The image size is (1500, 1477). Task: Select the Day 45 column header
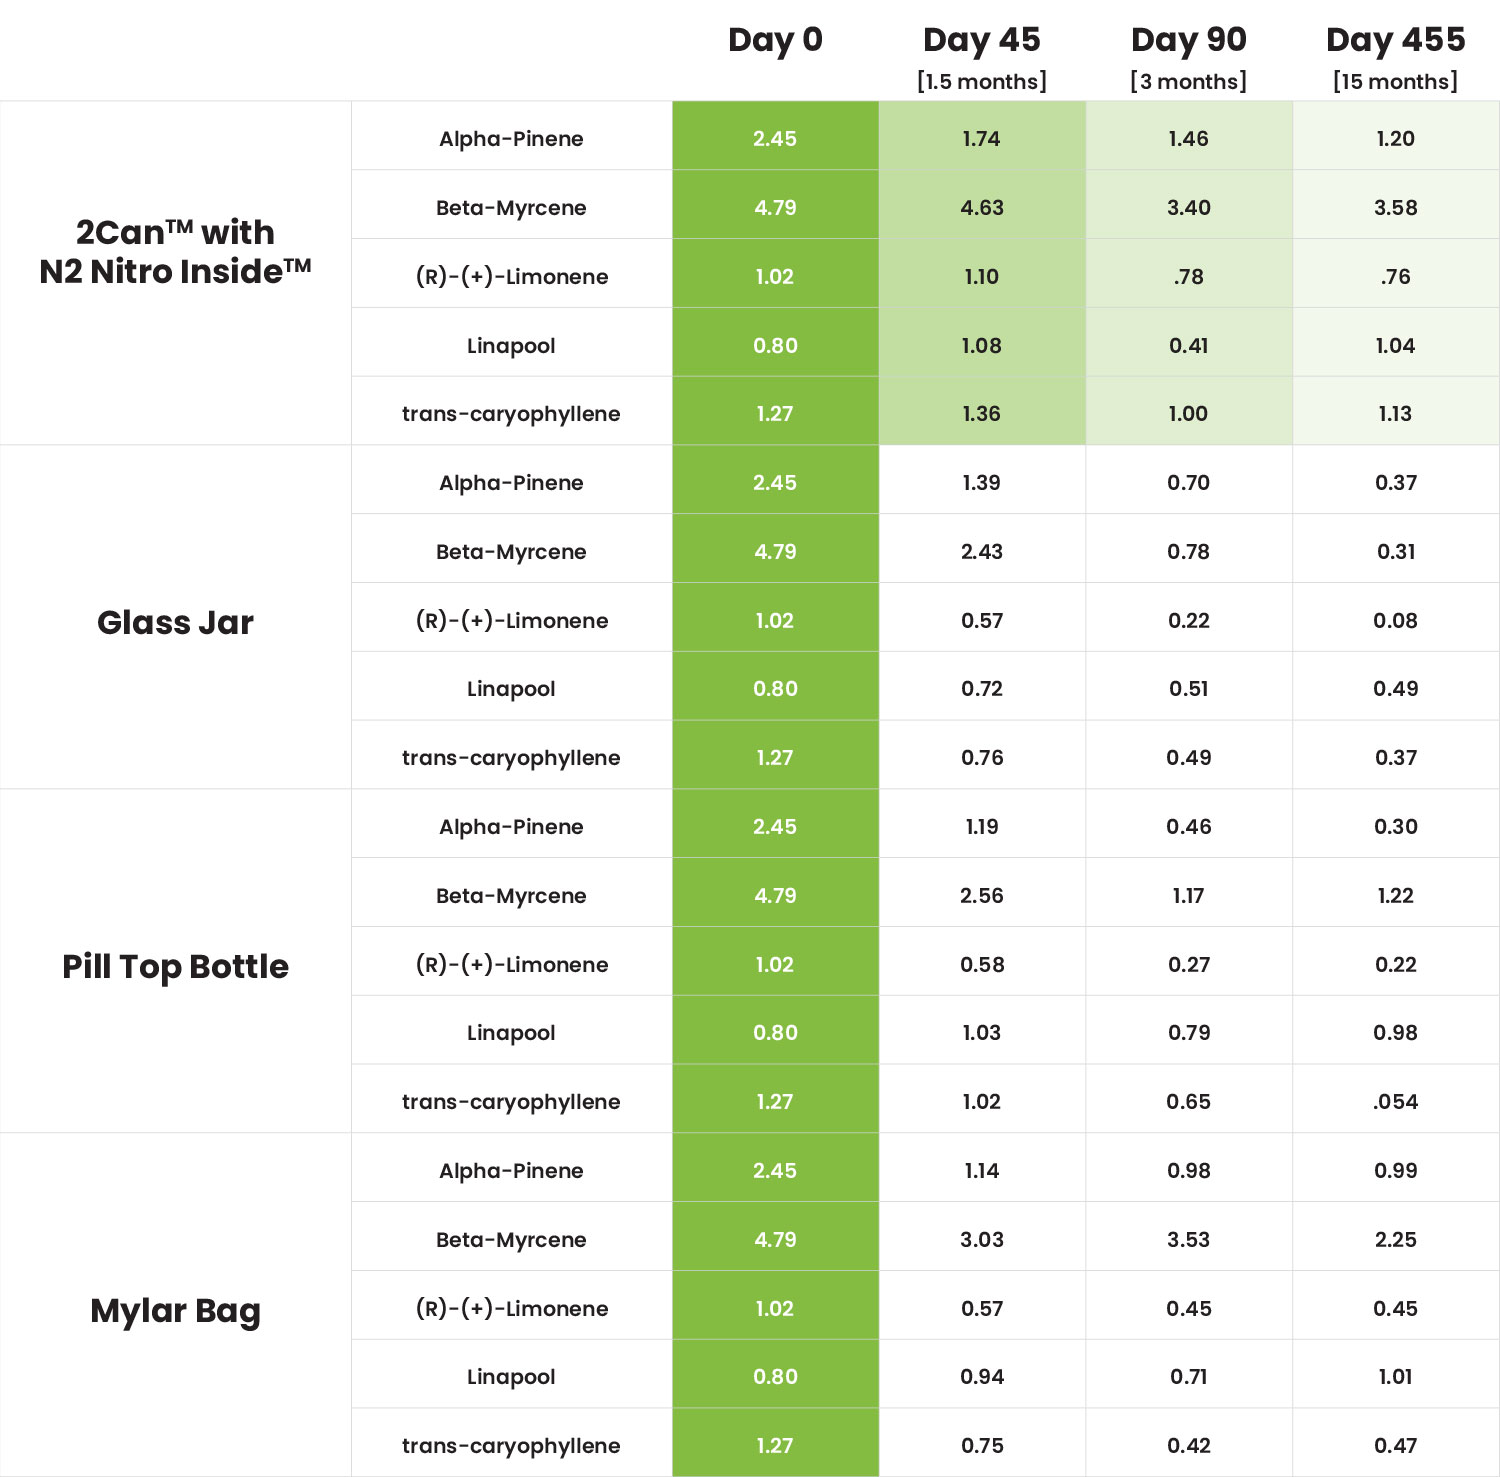(x=982, y=57)
